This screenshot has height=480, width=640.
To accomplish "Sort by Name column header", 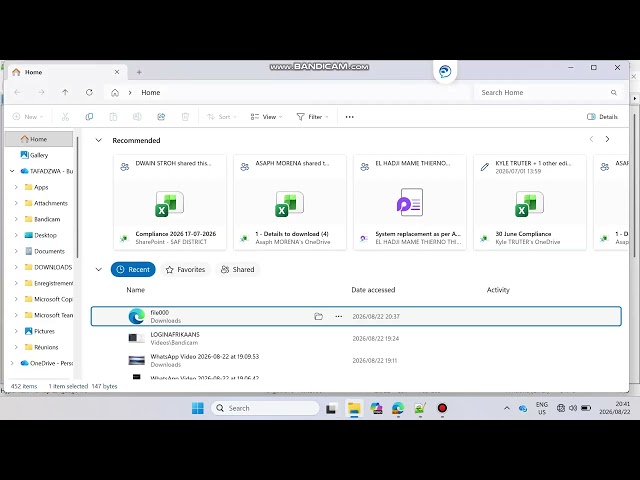I will coord(136,290).
